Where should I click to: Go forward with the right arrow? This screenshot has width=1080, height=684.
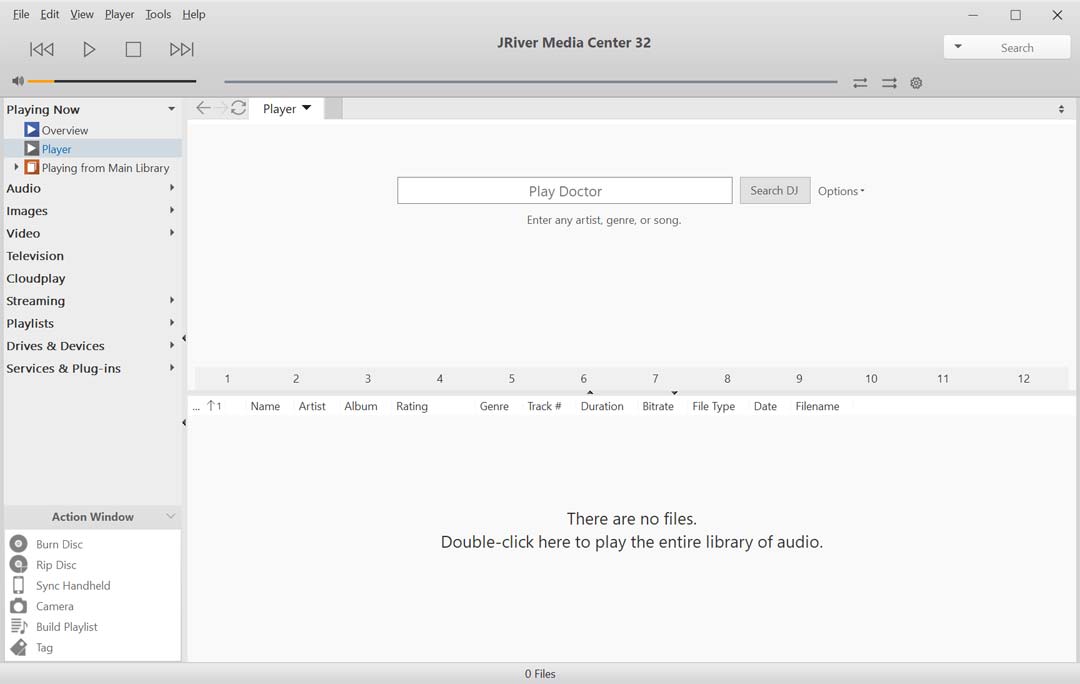pyautogui.click(x=220, y=107)
